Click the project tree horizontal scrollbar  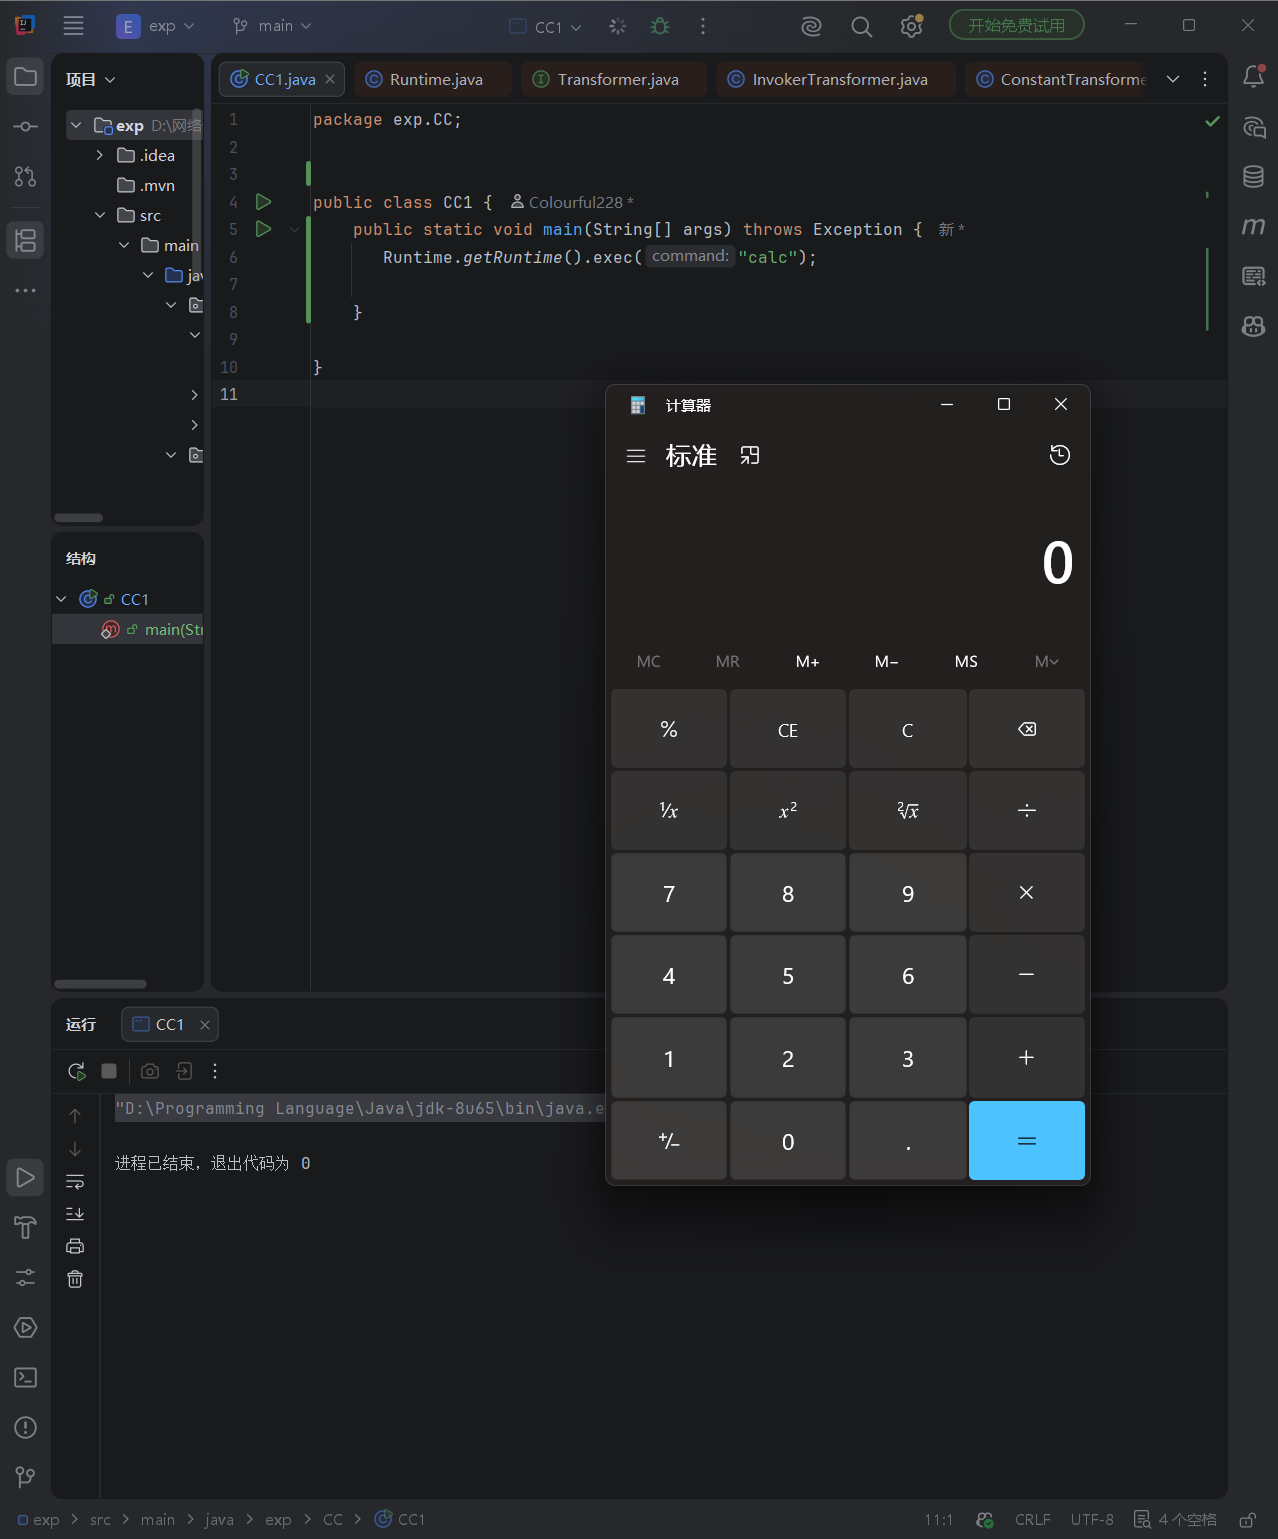tap(79, 518)
